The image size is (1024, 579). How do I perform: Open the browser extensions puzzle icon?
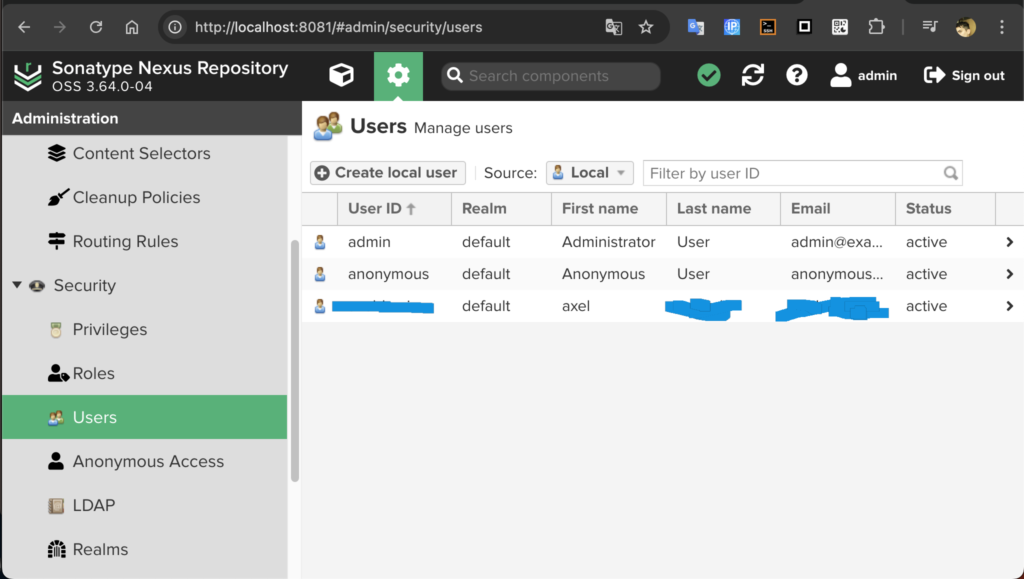pos(876,27)
